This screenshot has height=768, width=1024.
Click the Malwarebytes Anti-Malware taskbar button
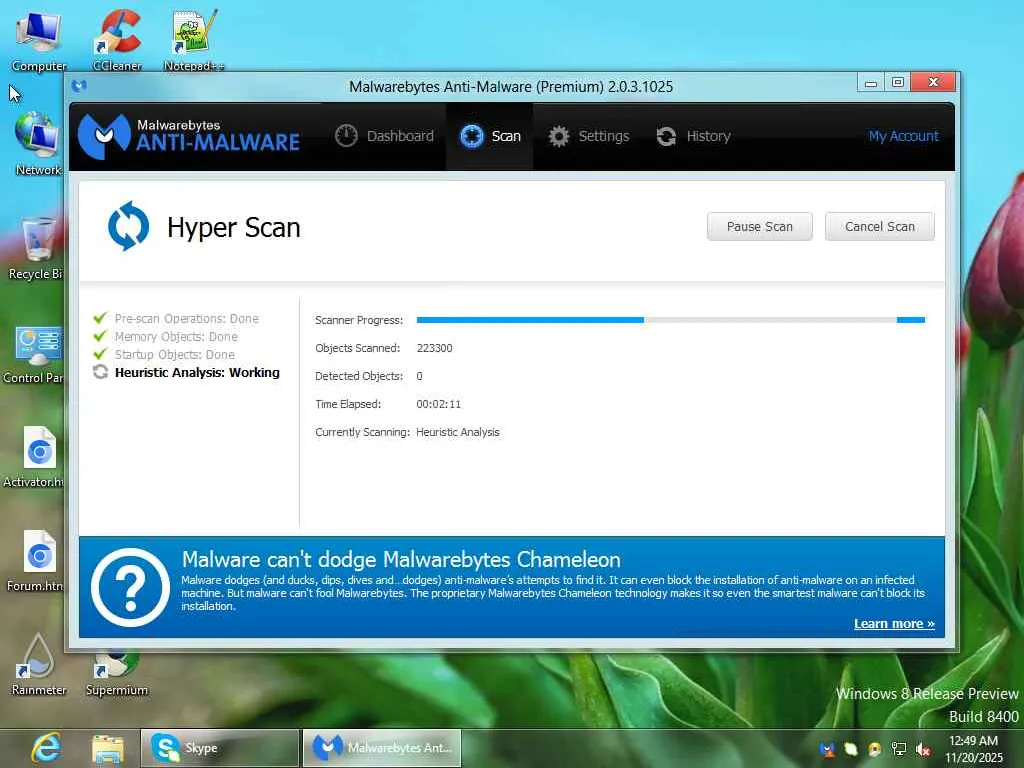click(382, 748)
